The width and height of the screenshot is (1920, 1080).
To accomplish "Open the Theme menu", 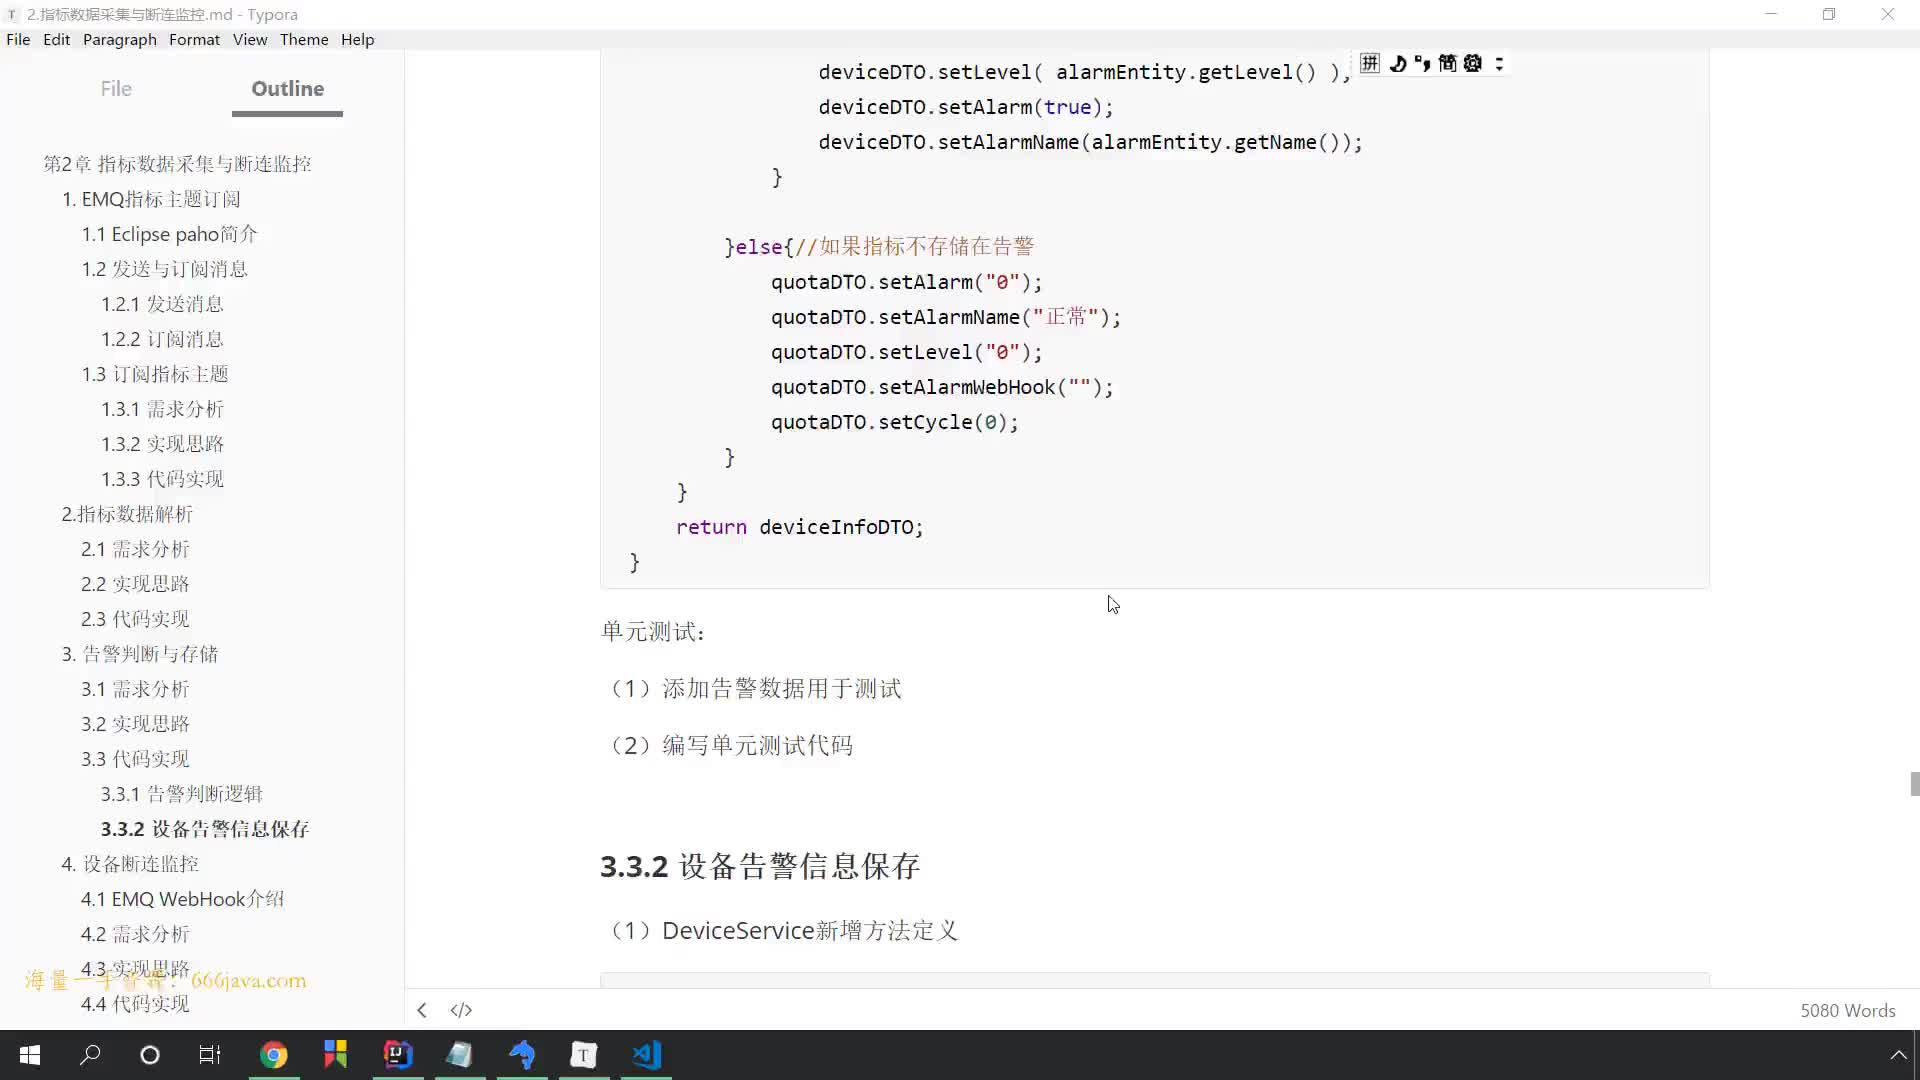I will pos(304,39).
